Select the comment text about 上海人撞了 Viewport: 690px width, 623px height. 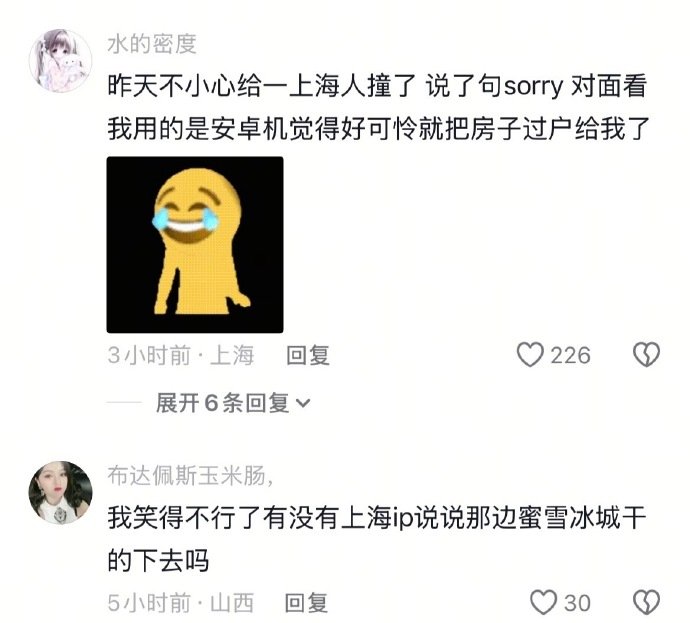[378, 107]
